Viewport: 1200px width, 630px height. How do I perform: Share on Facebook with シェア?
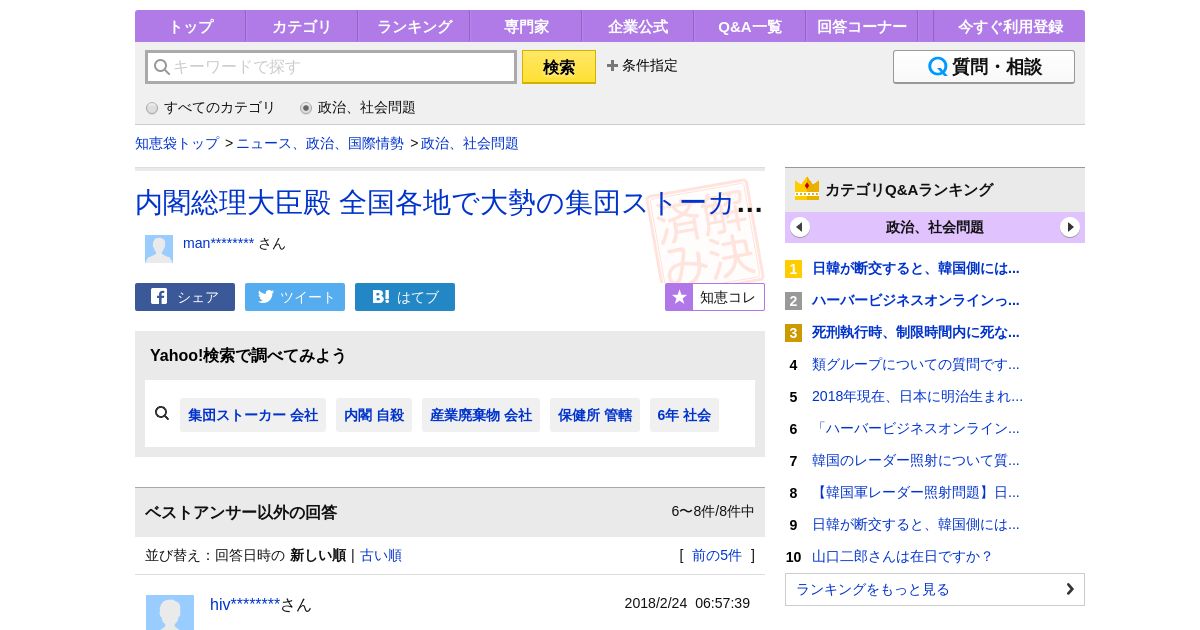[x=185, y=297]
